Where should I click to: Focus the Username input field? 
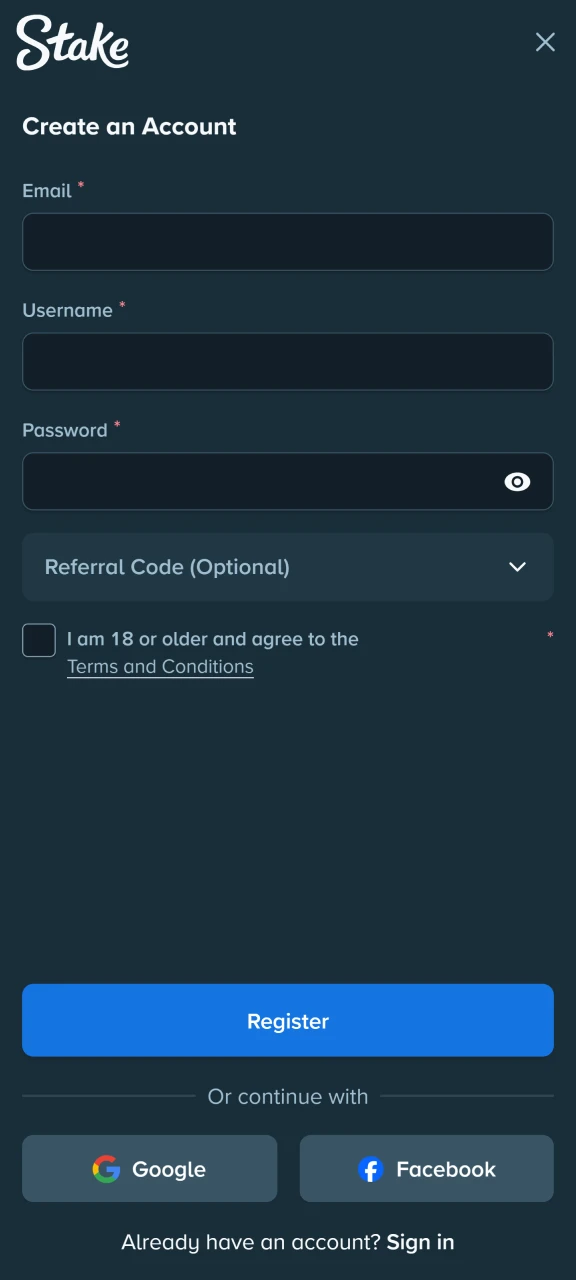click(x=288, y=361)
